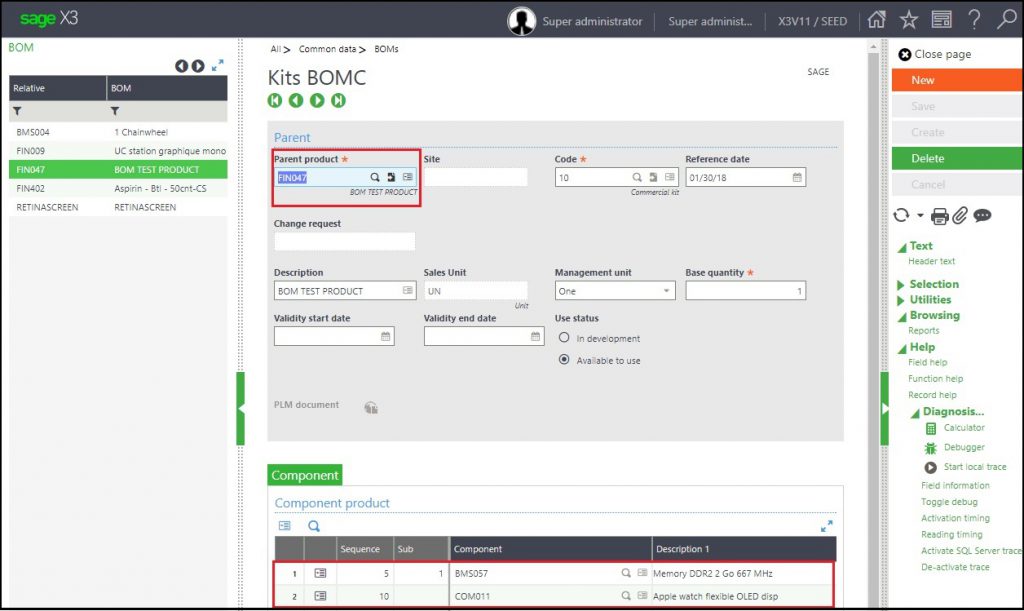Open the row card icon for COM011 line
Viewport: 1024px width, 611px height.
pyautogui.click(x=320, y=596)
